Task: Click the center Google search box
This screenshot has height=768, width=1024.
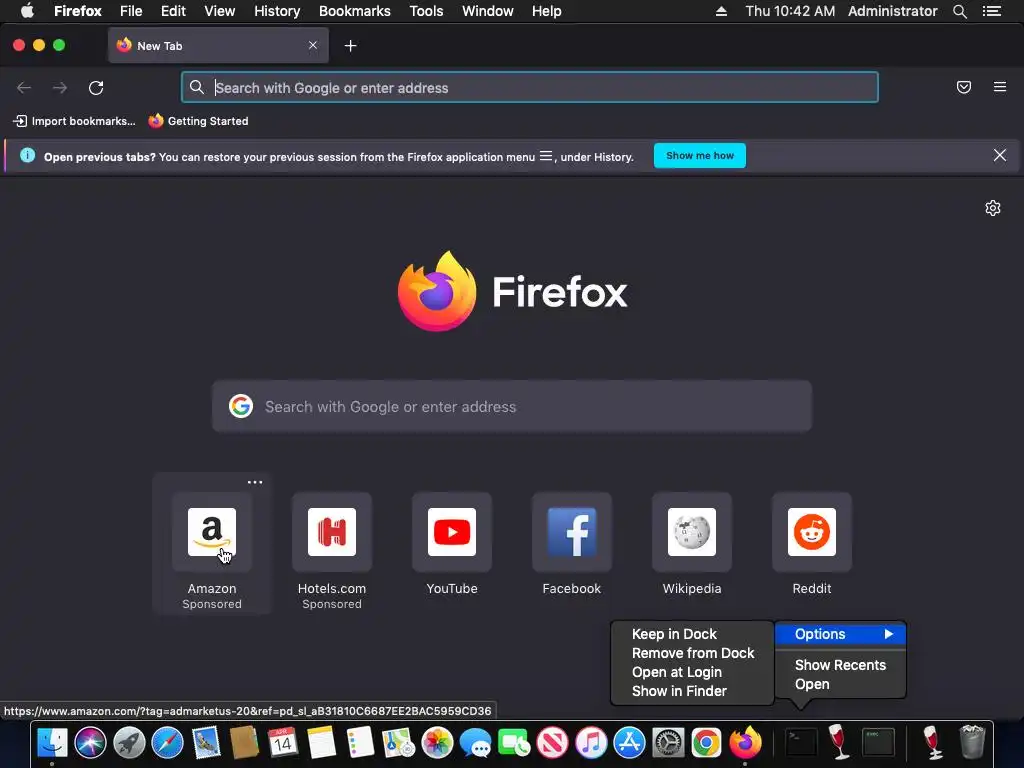Action: (512, 406)
